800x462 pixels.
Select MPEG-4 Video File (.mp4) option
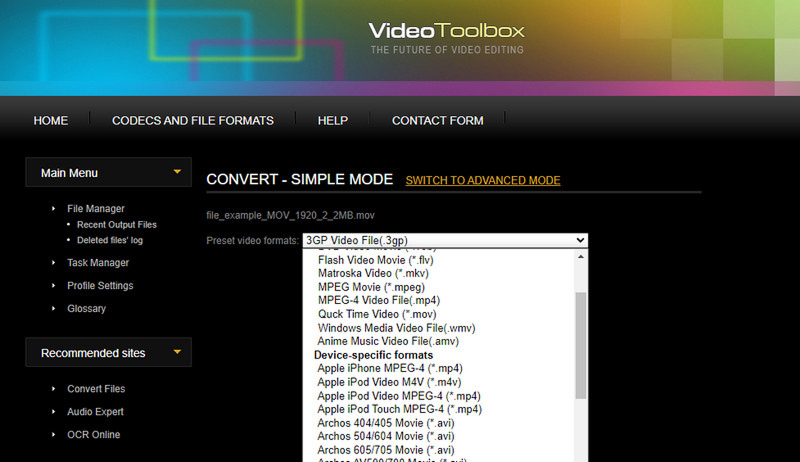pos(378,300)
